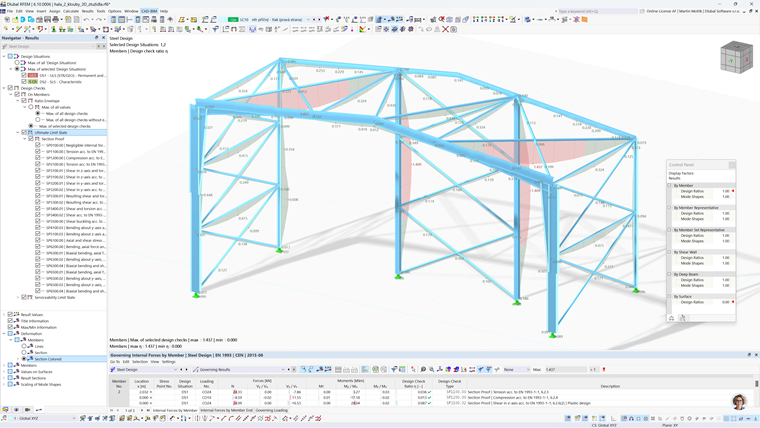Toggle DS2 SLS Characteristic checkbox
The height and width of the screenshot is (428, 760).
[24, 81]
